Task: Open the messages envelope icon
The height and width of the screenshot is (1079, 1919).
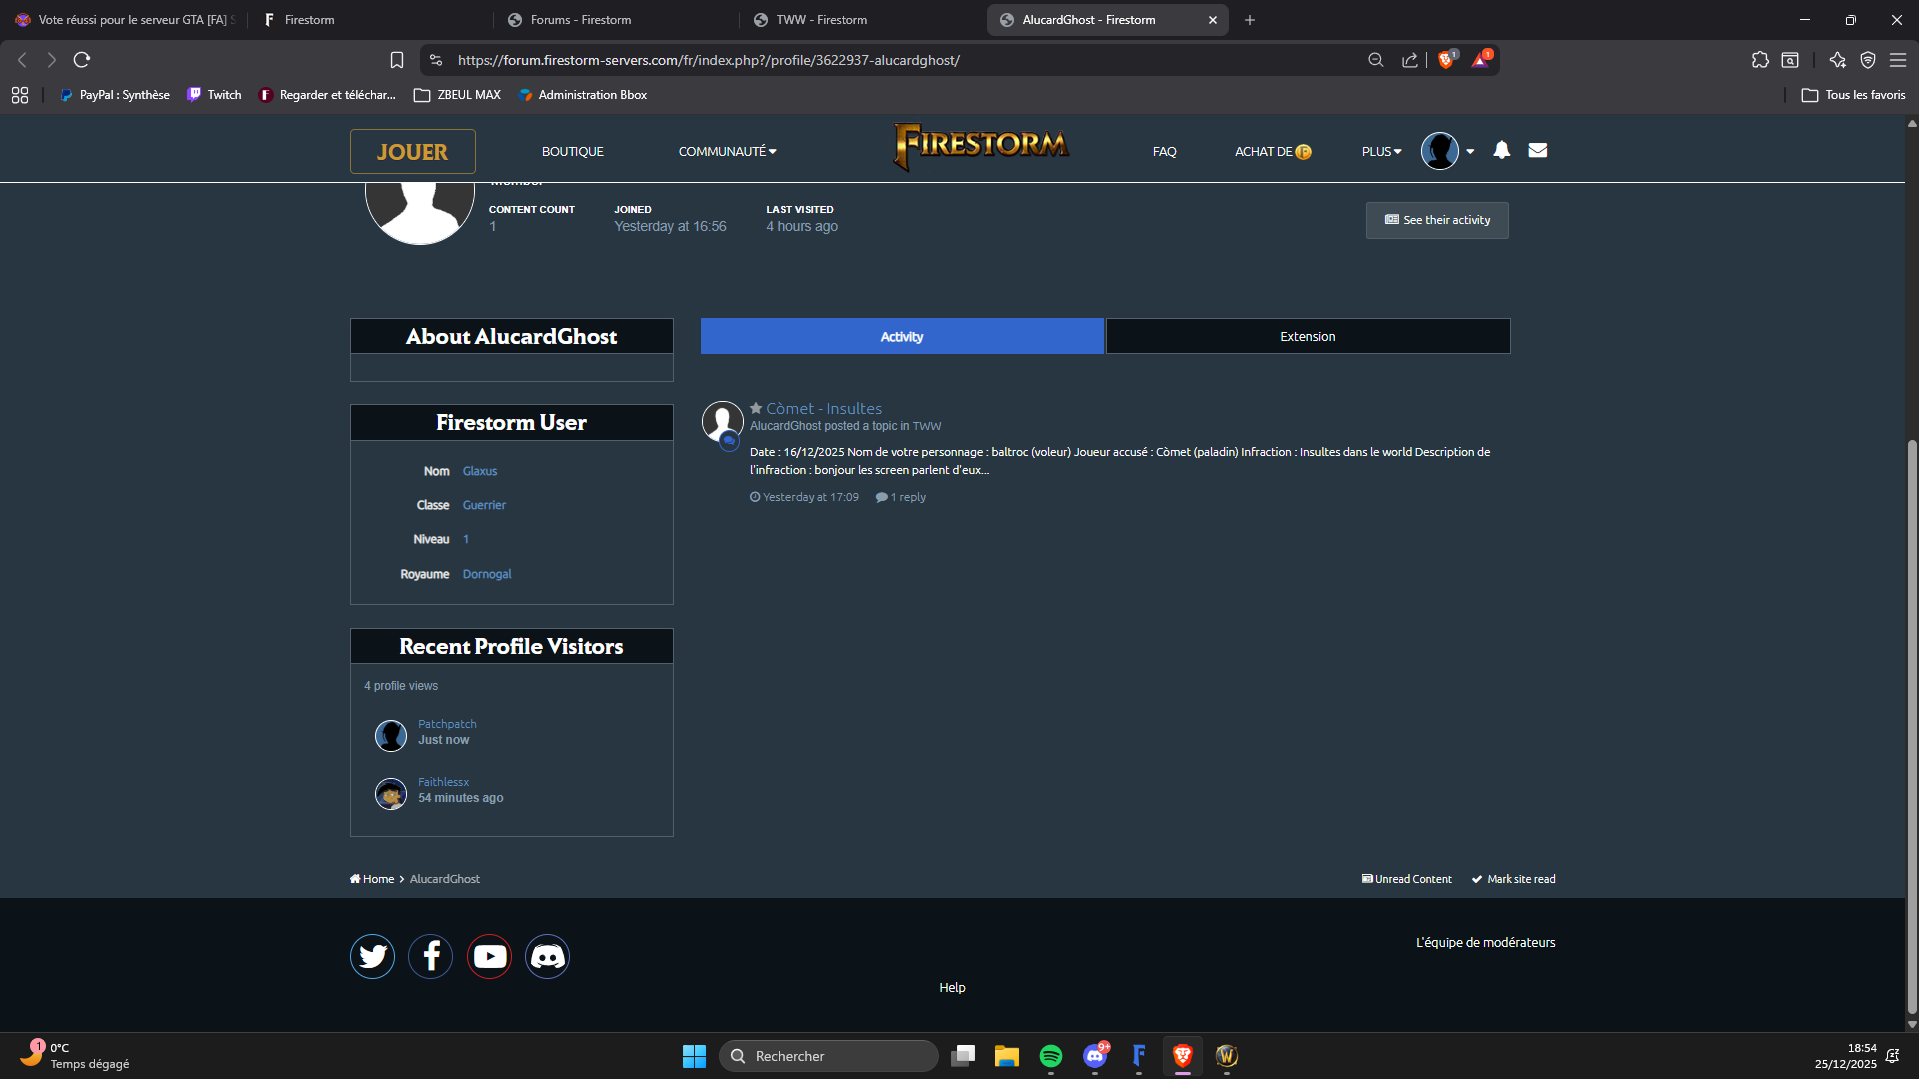Action: pyautogui.click(x=1538, y=150)
